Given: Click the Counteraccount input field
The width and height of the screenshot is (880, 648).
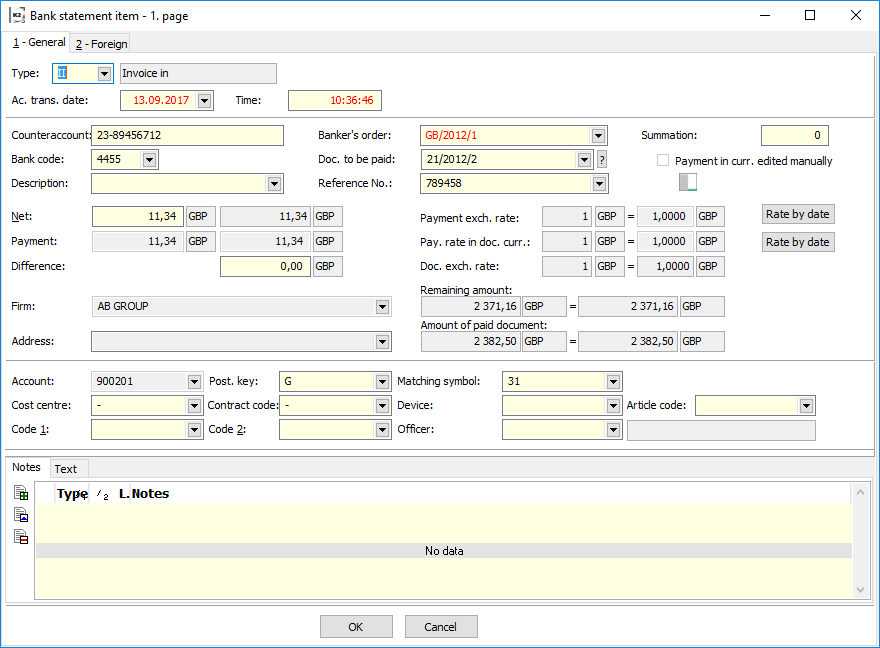Looking at the screenshot, I should (187, 135).
